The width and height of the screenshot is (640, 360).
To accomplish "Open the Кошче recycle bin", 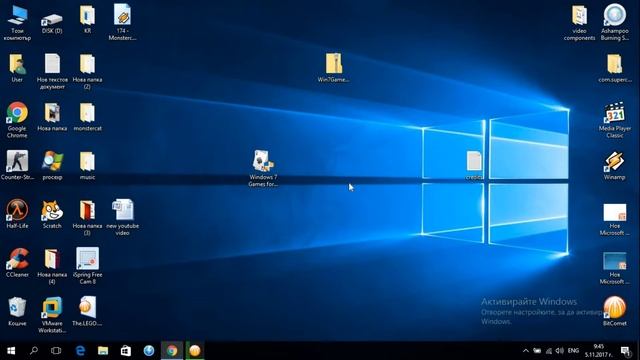I will coord(17,311).
